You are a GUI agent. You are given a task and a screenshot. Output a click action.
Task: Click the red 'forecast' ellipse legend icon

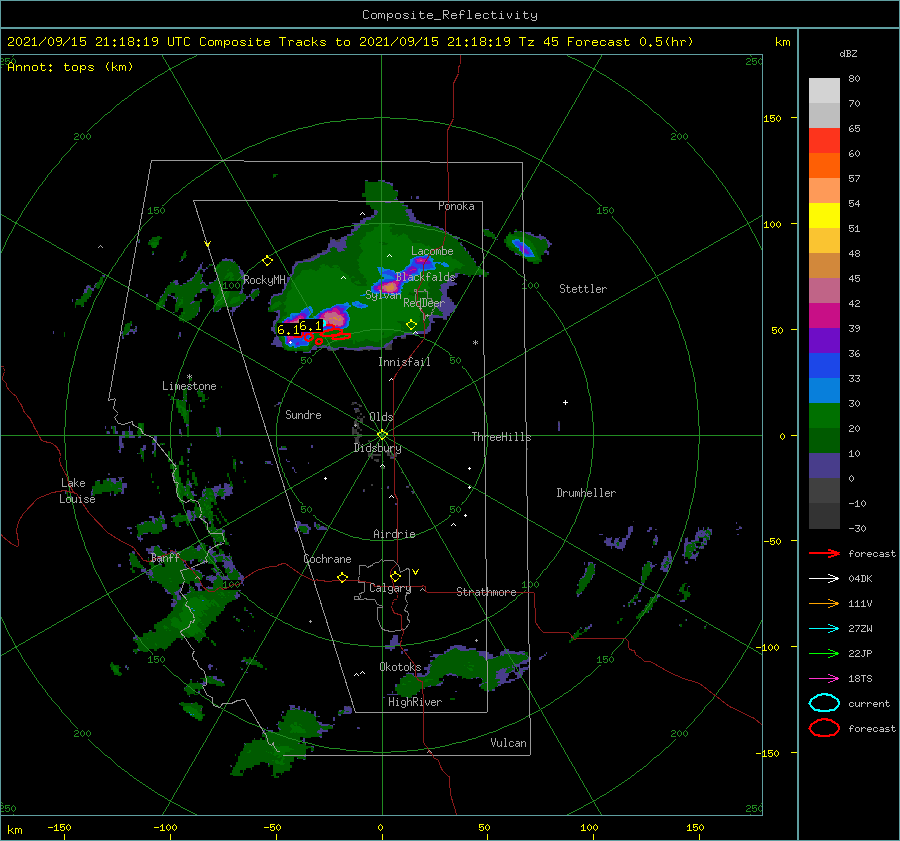[824, 728]
